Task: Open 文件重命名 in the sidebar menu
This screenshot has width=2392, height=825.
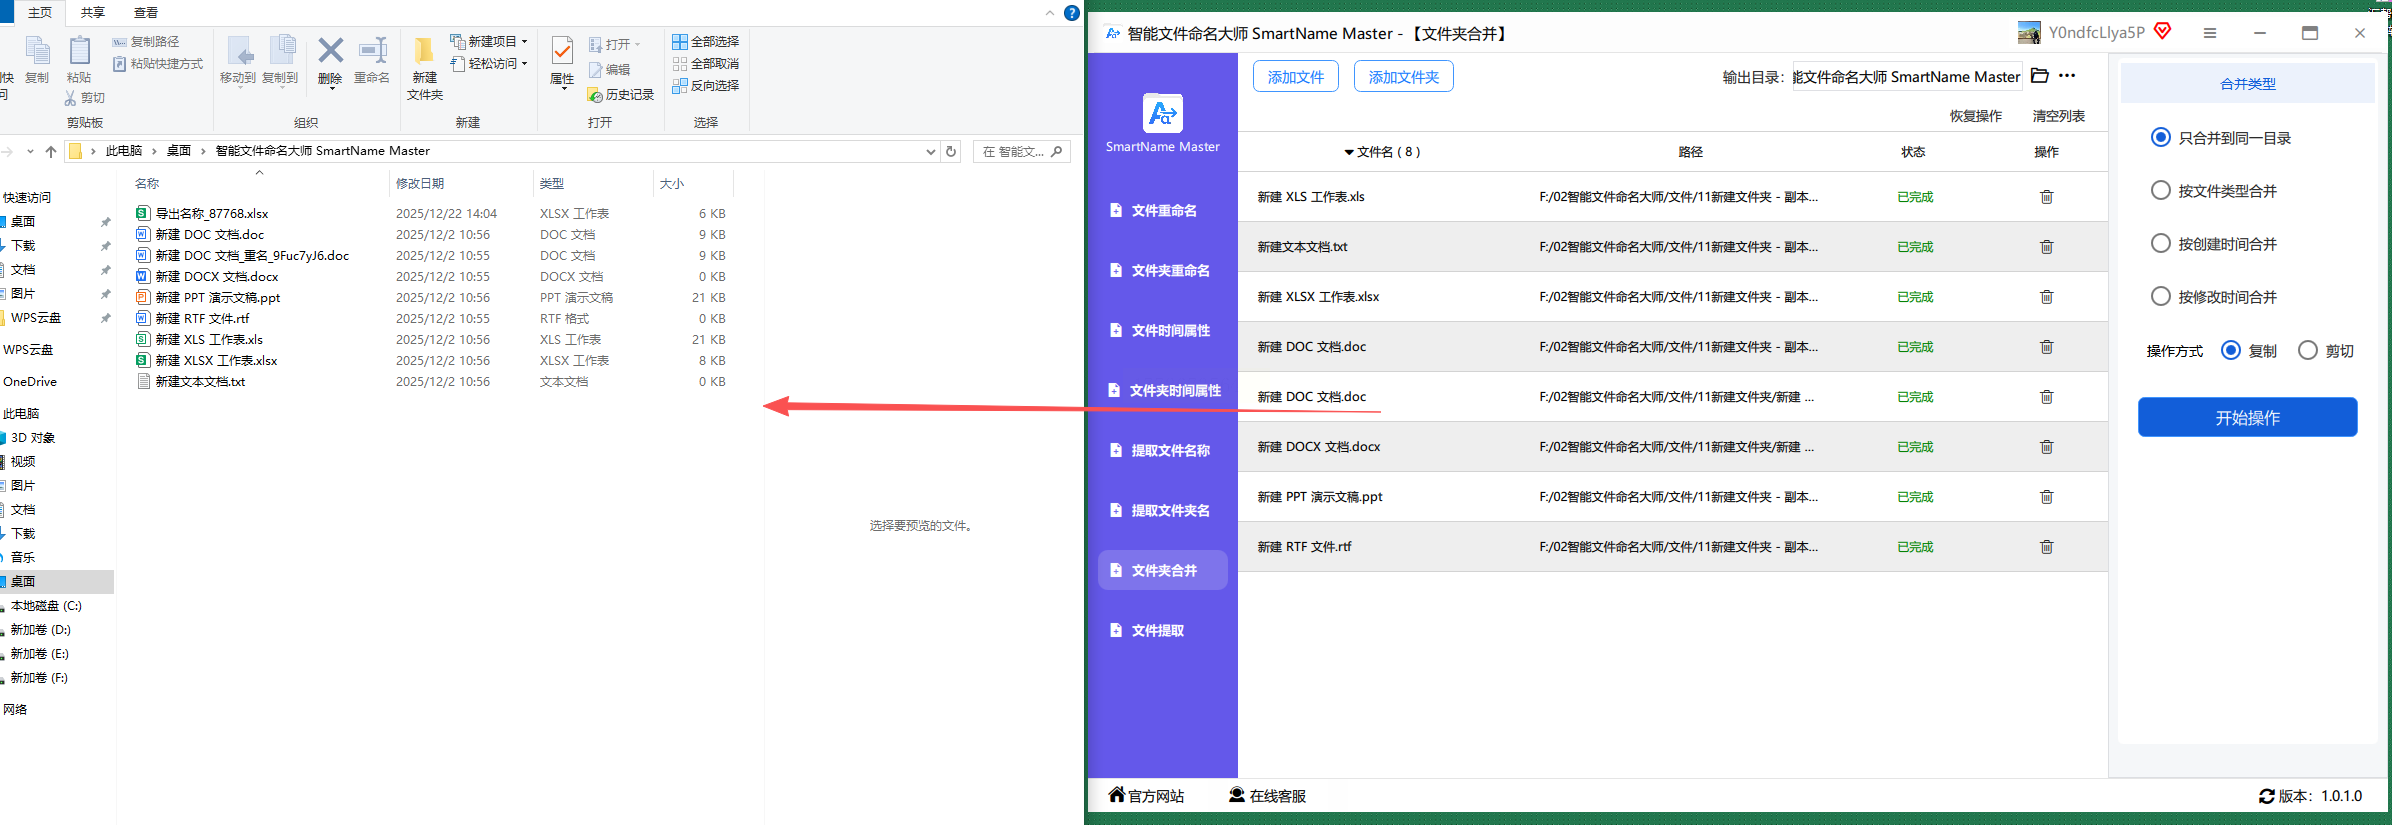Action: (1163, 211)
